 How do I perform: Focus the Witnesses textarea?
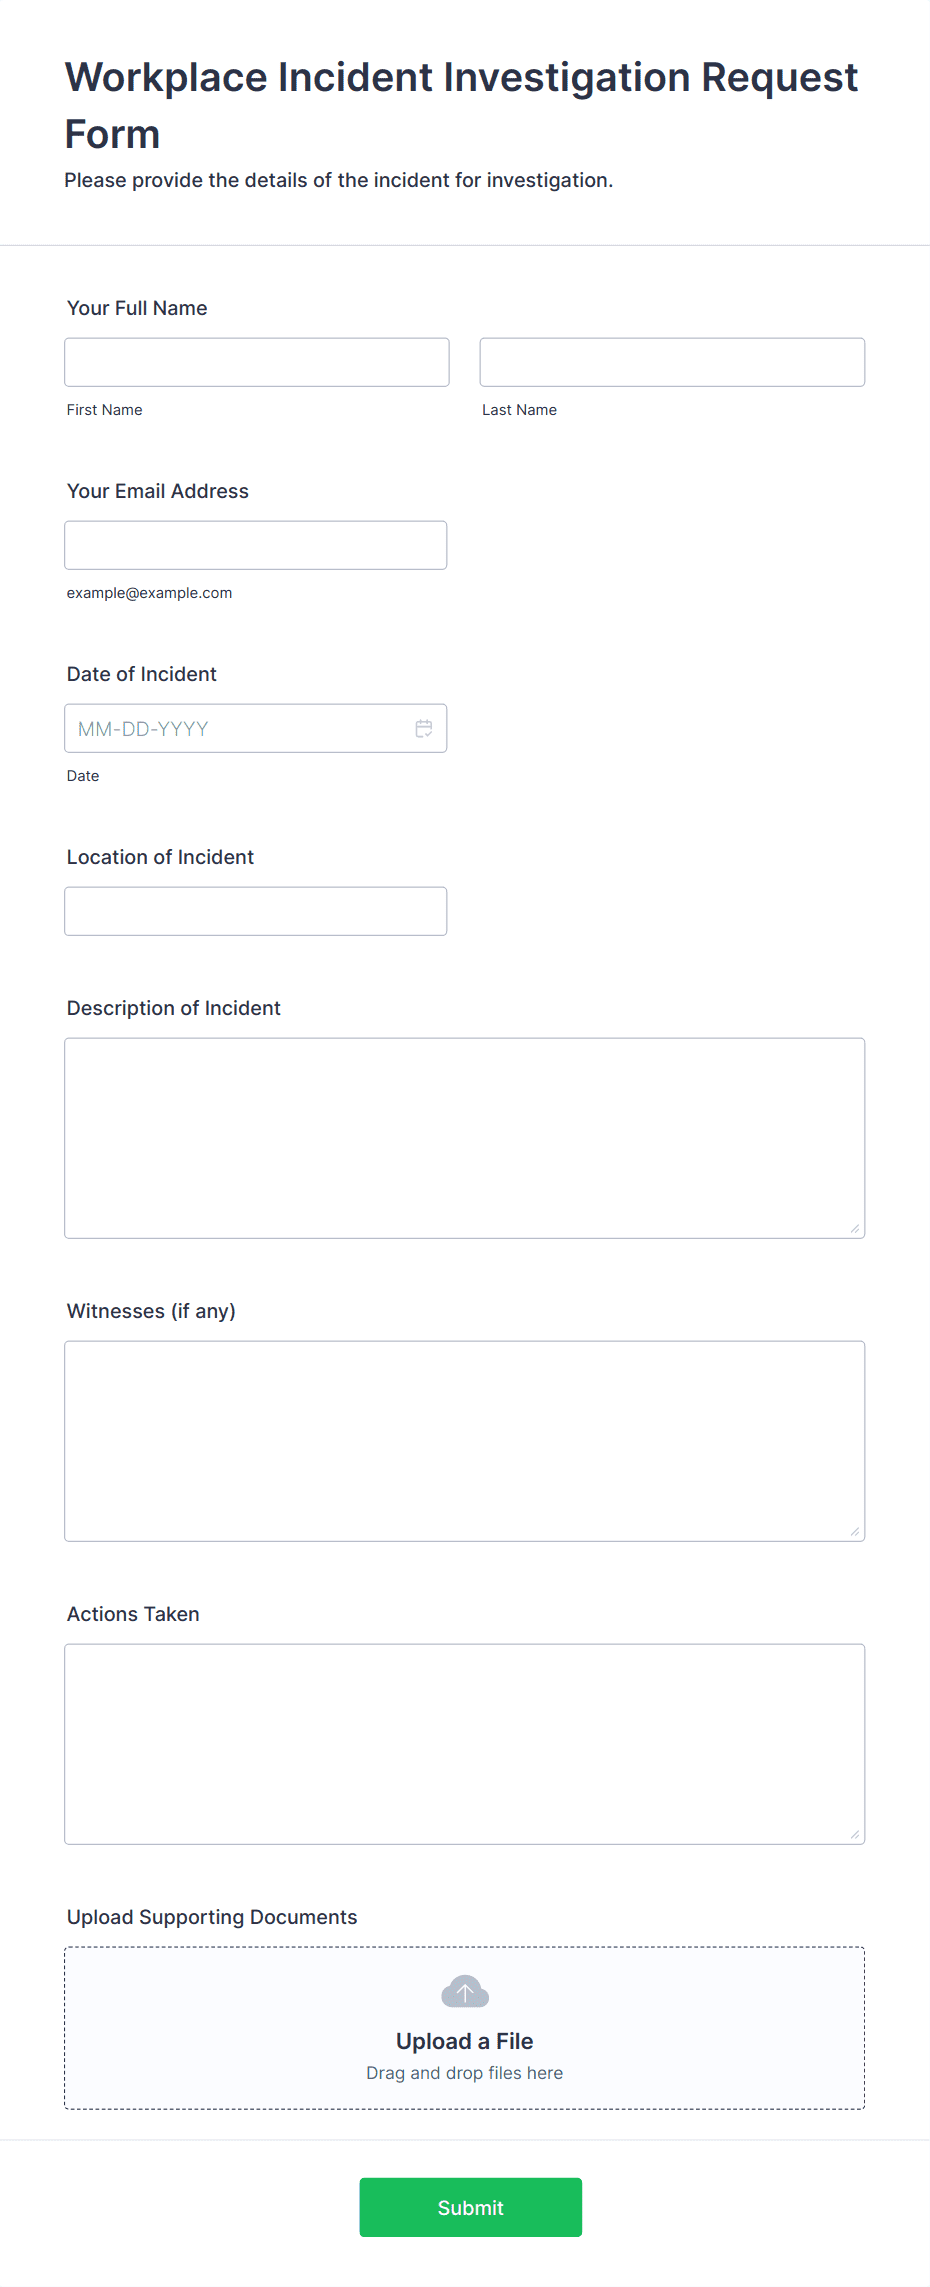464,1441
